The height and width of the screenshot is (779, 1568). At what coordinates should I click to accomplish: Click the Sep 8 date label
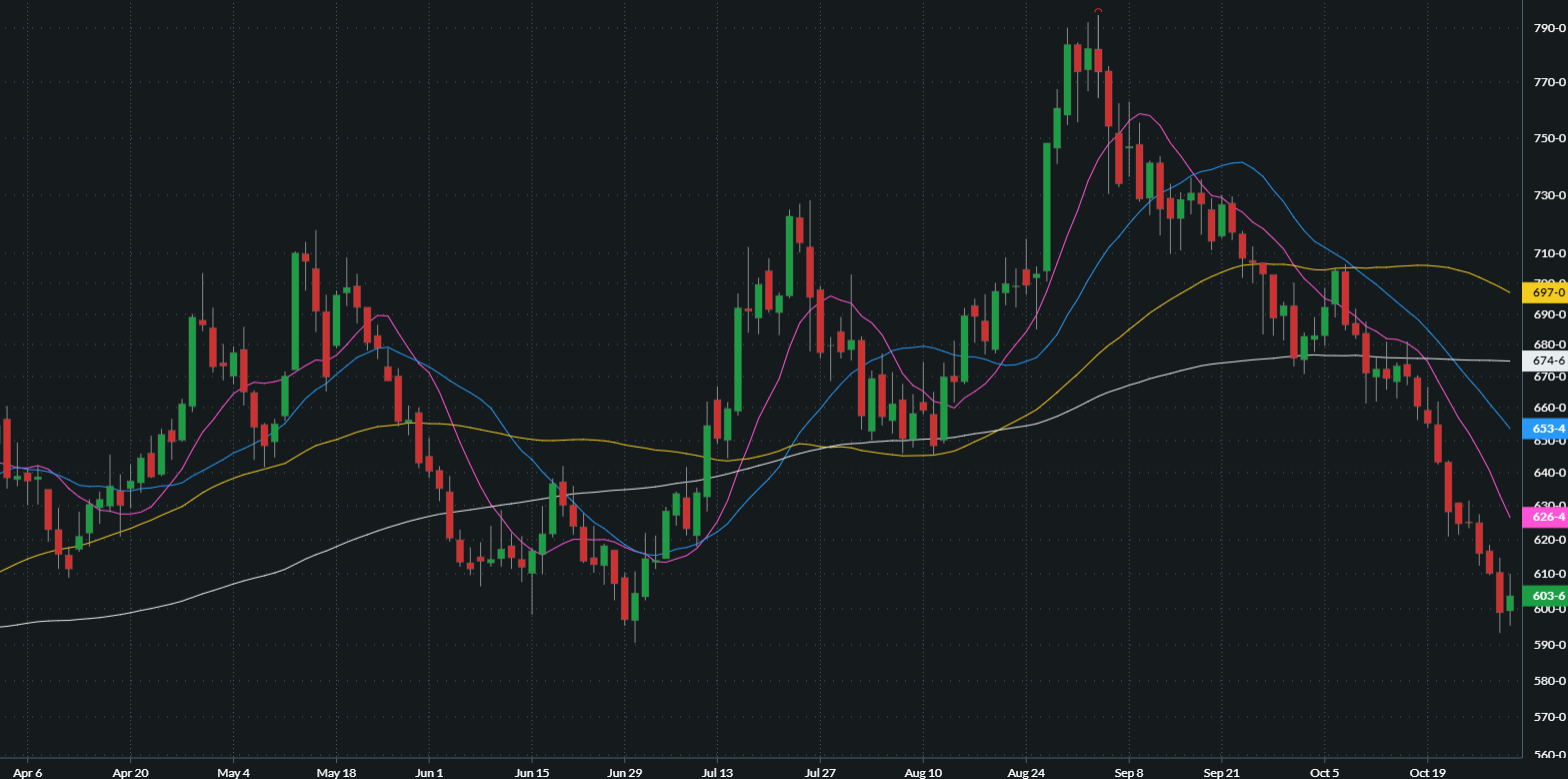[x=1128, y=772]
